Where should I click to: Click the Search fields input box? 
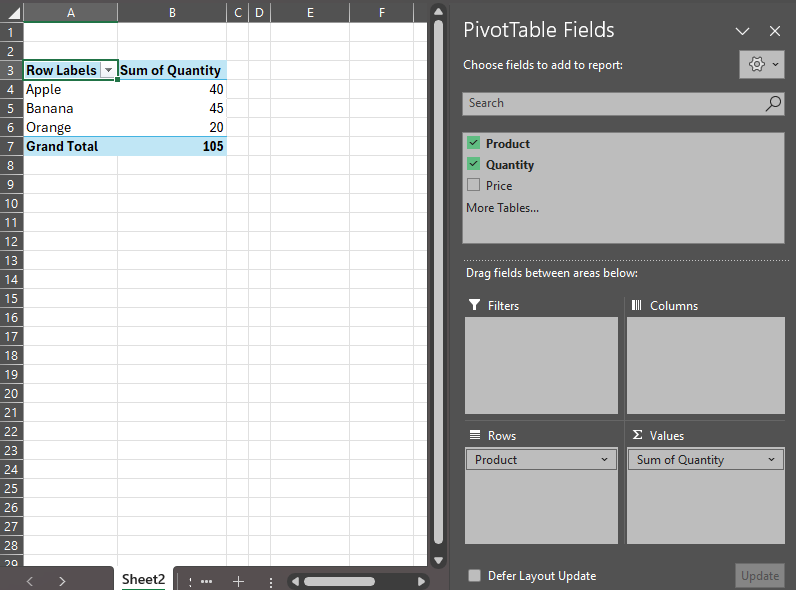[612, 103]
